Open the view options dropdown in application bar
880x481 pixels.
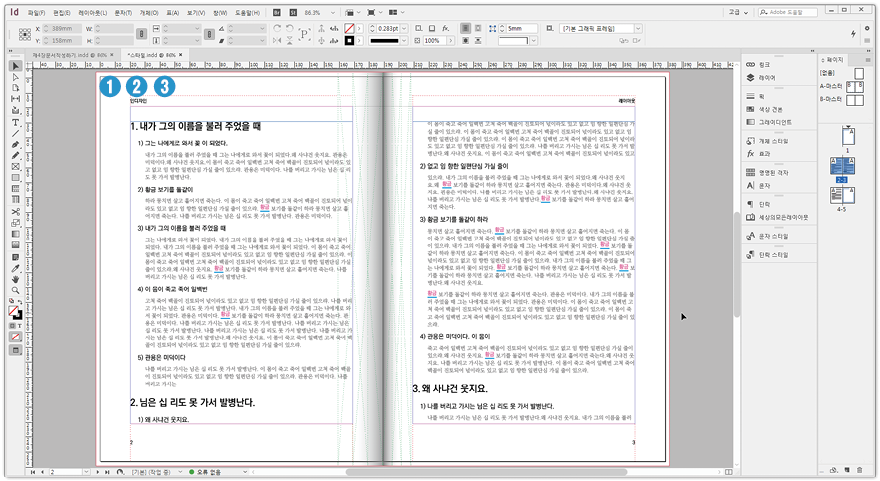click(x=352, y=12)
